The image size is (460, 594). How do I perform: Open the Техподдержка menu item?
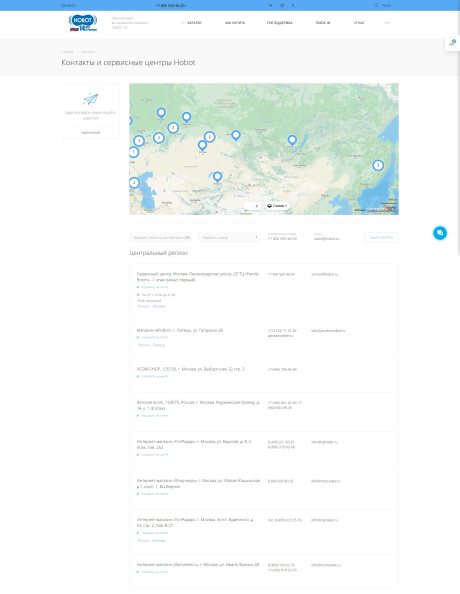click(279, 23)
